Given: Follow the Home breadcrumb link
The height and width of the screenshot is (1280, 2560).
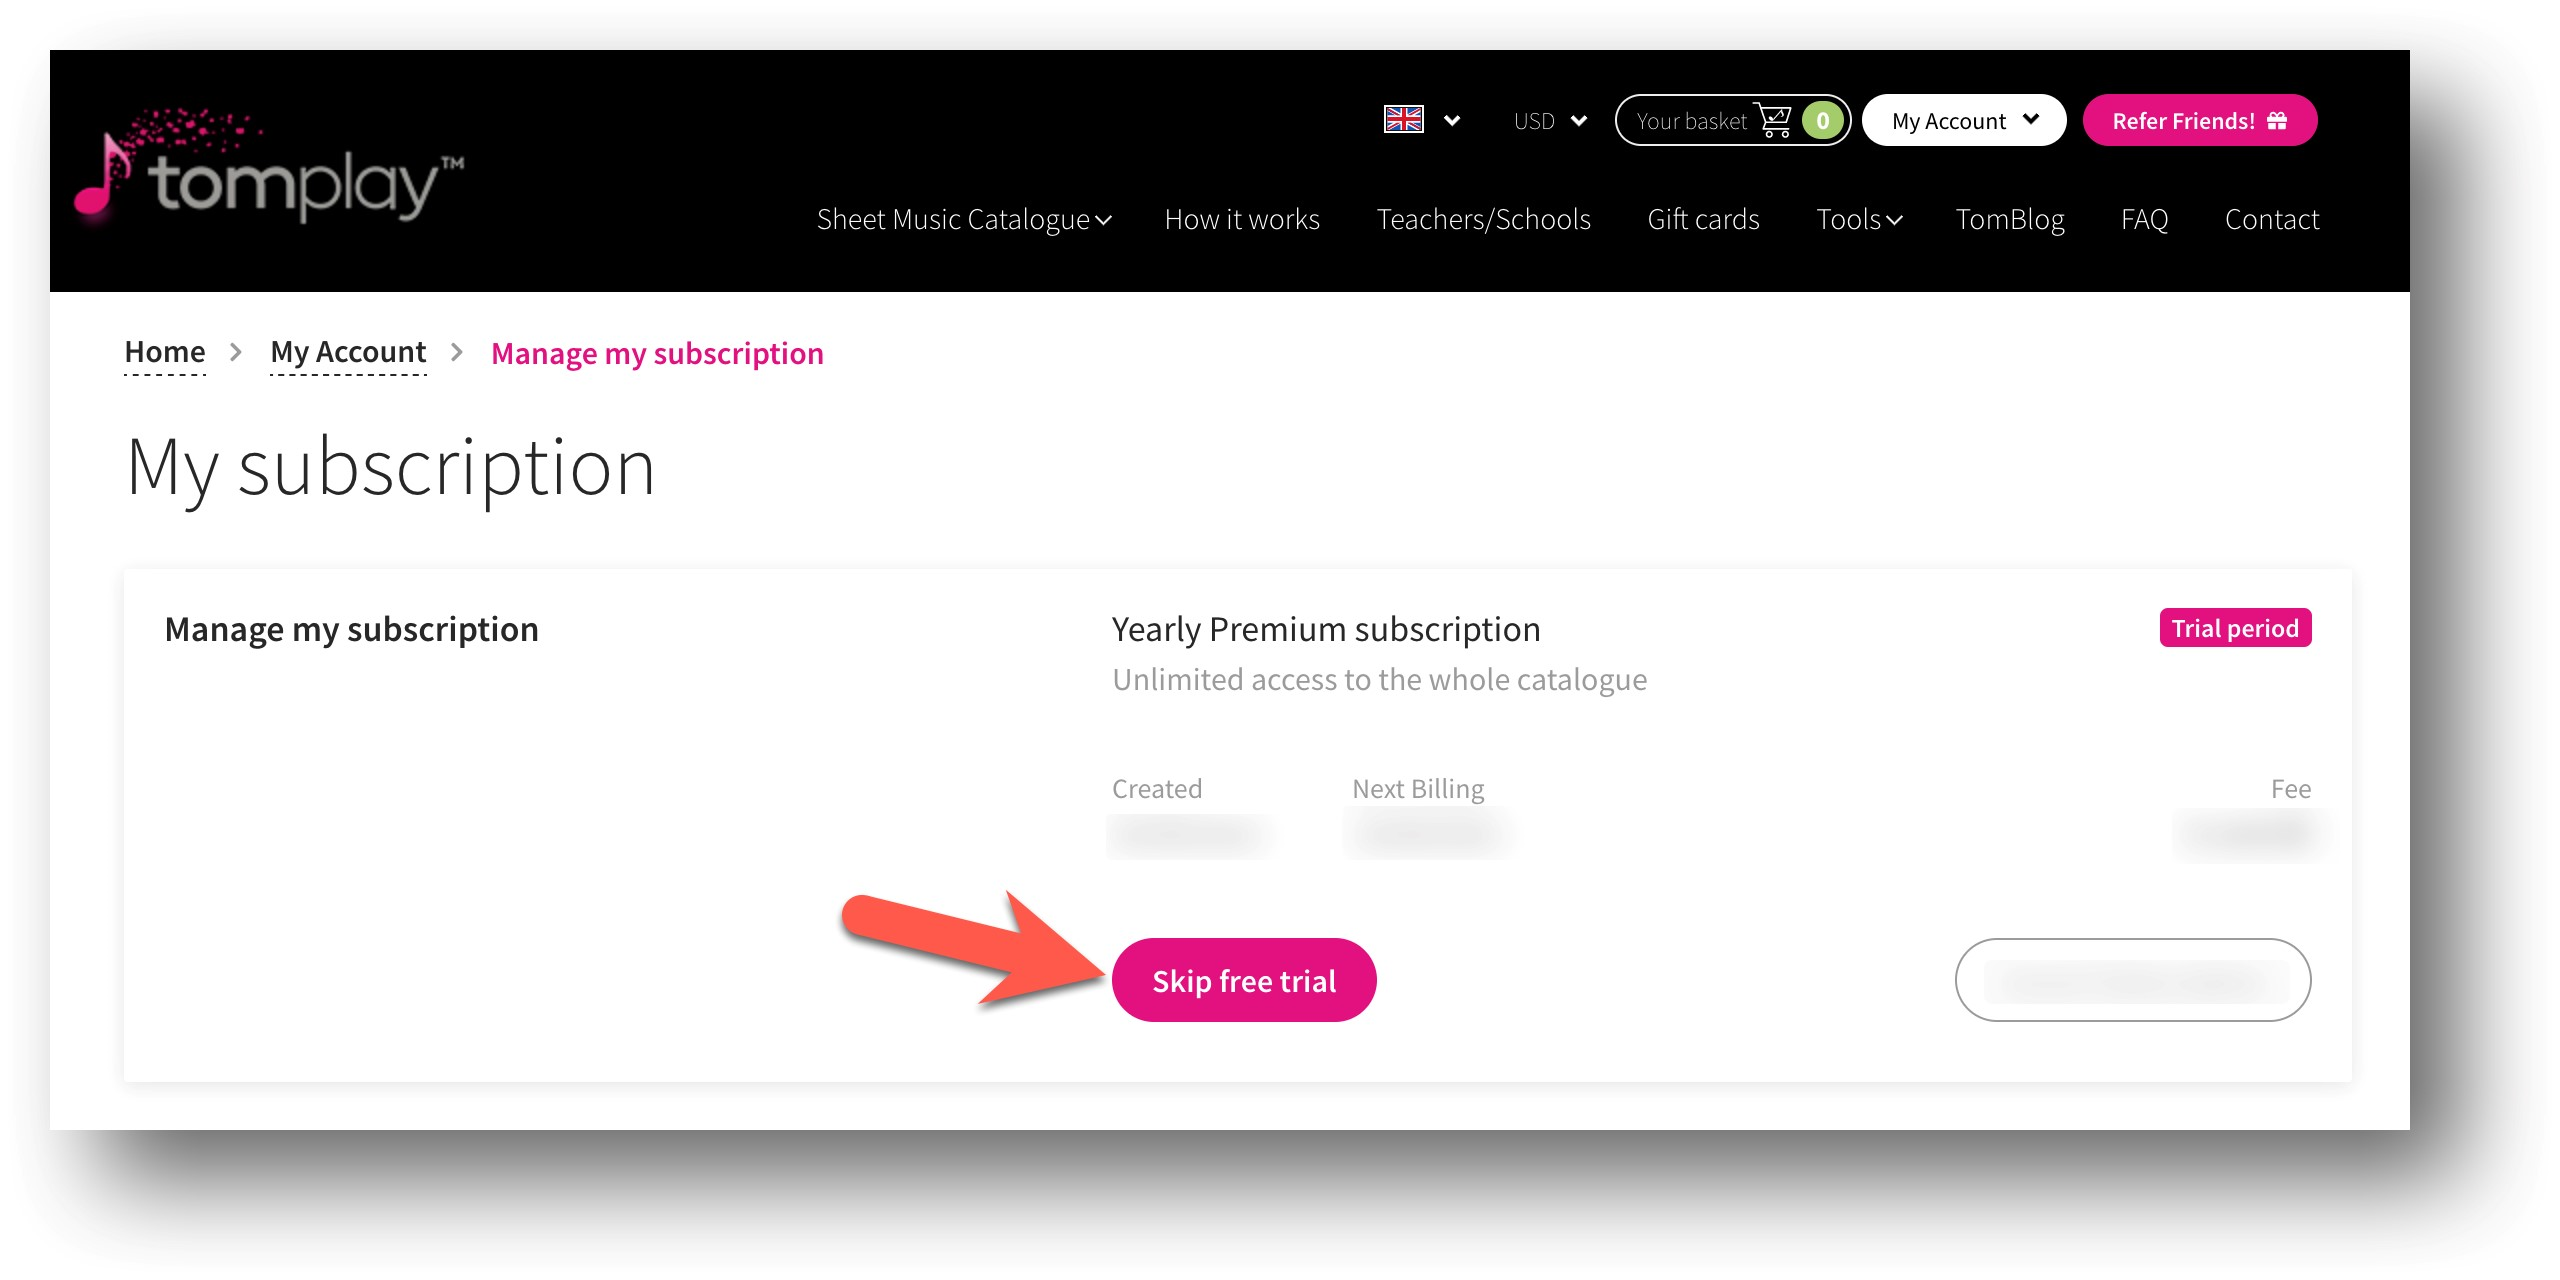Looking at the screenshot, I should pyautogui.click(x=165, y=352).
